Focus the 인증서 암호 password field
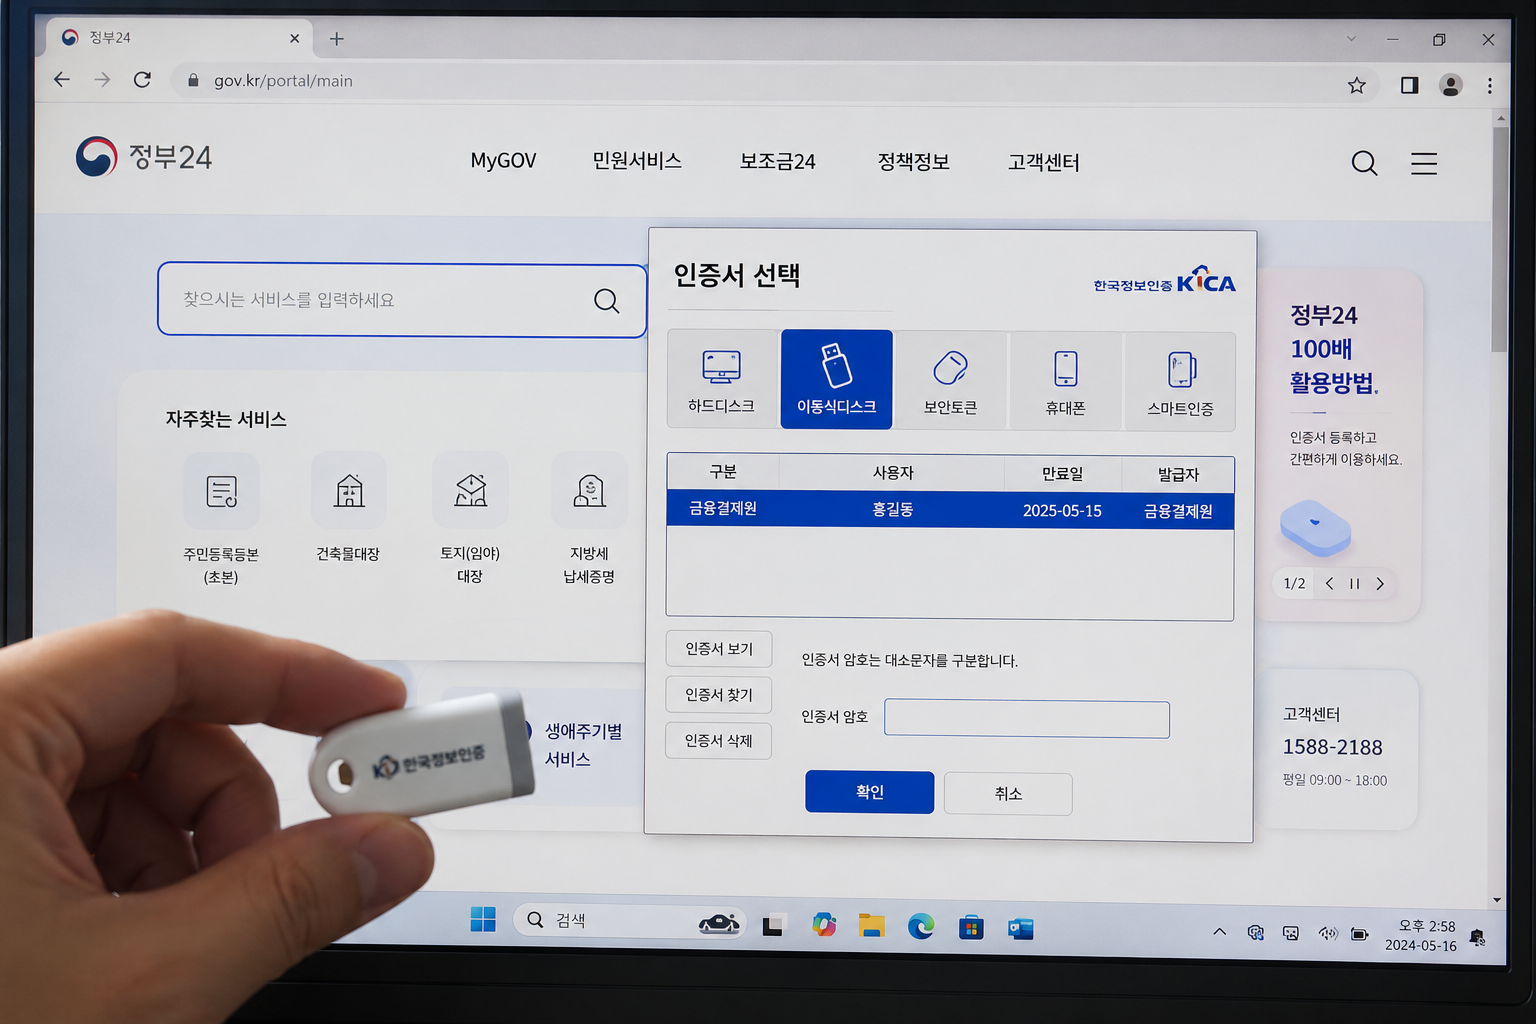 pos(1027,719)
